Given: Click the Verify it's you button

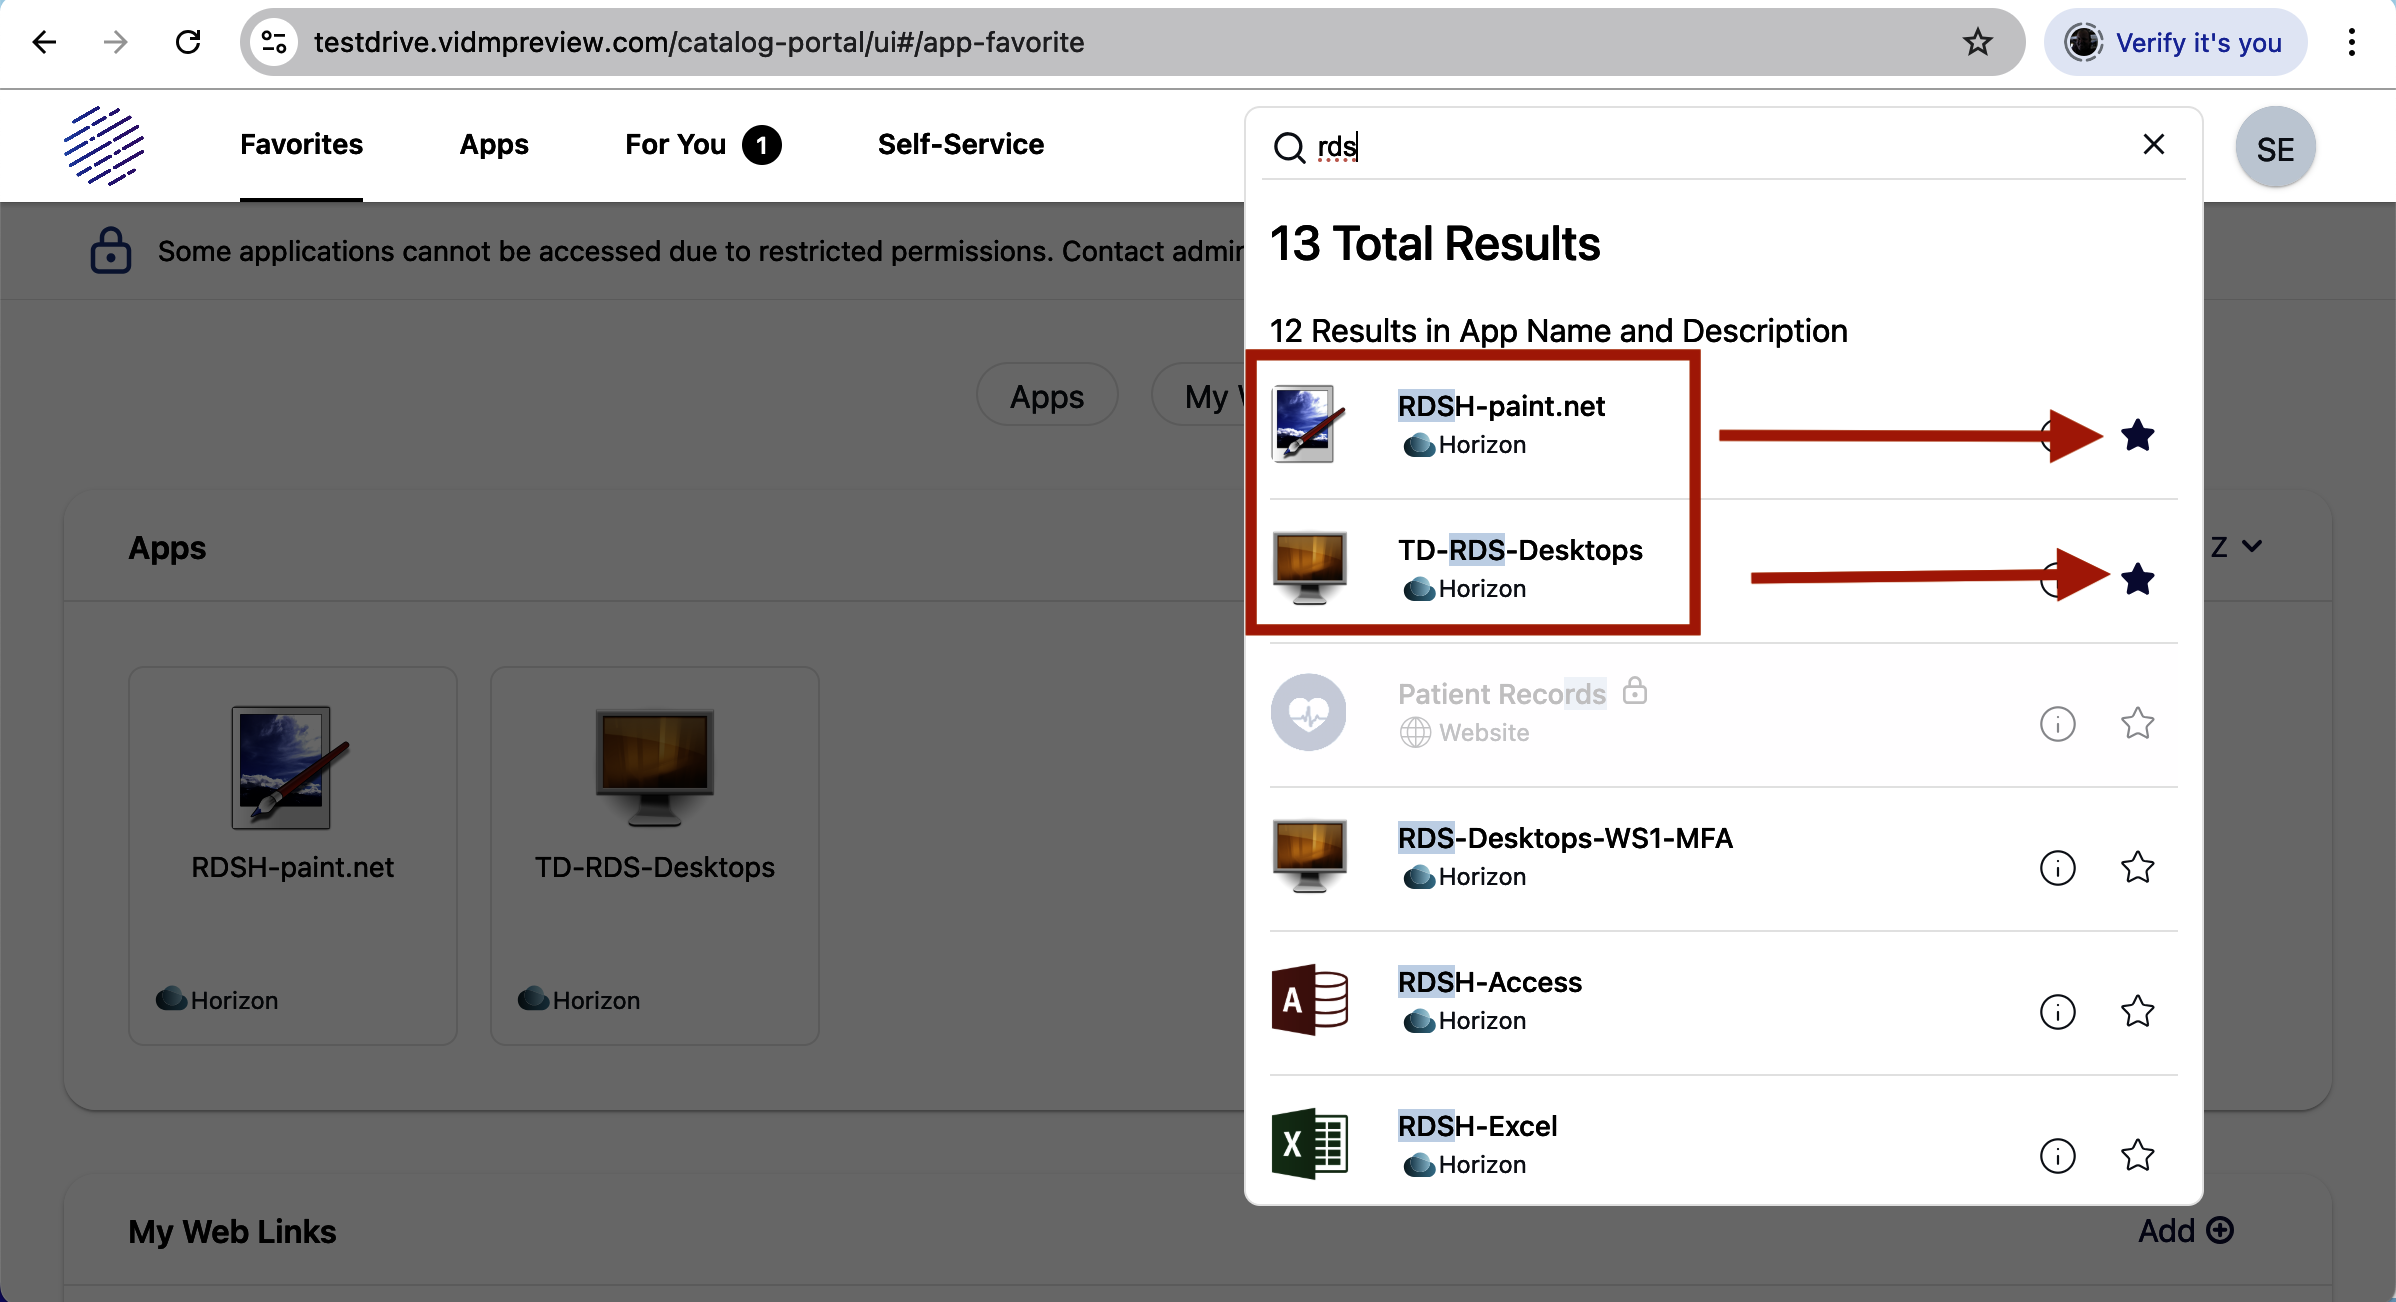Looking at the screenshot, I should tap(2176, 42).
